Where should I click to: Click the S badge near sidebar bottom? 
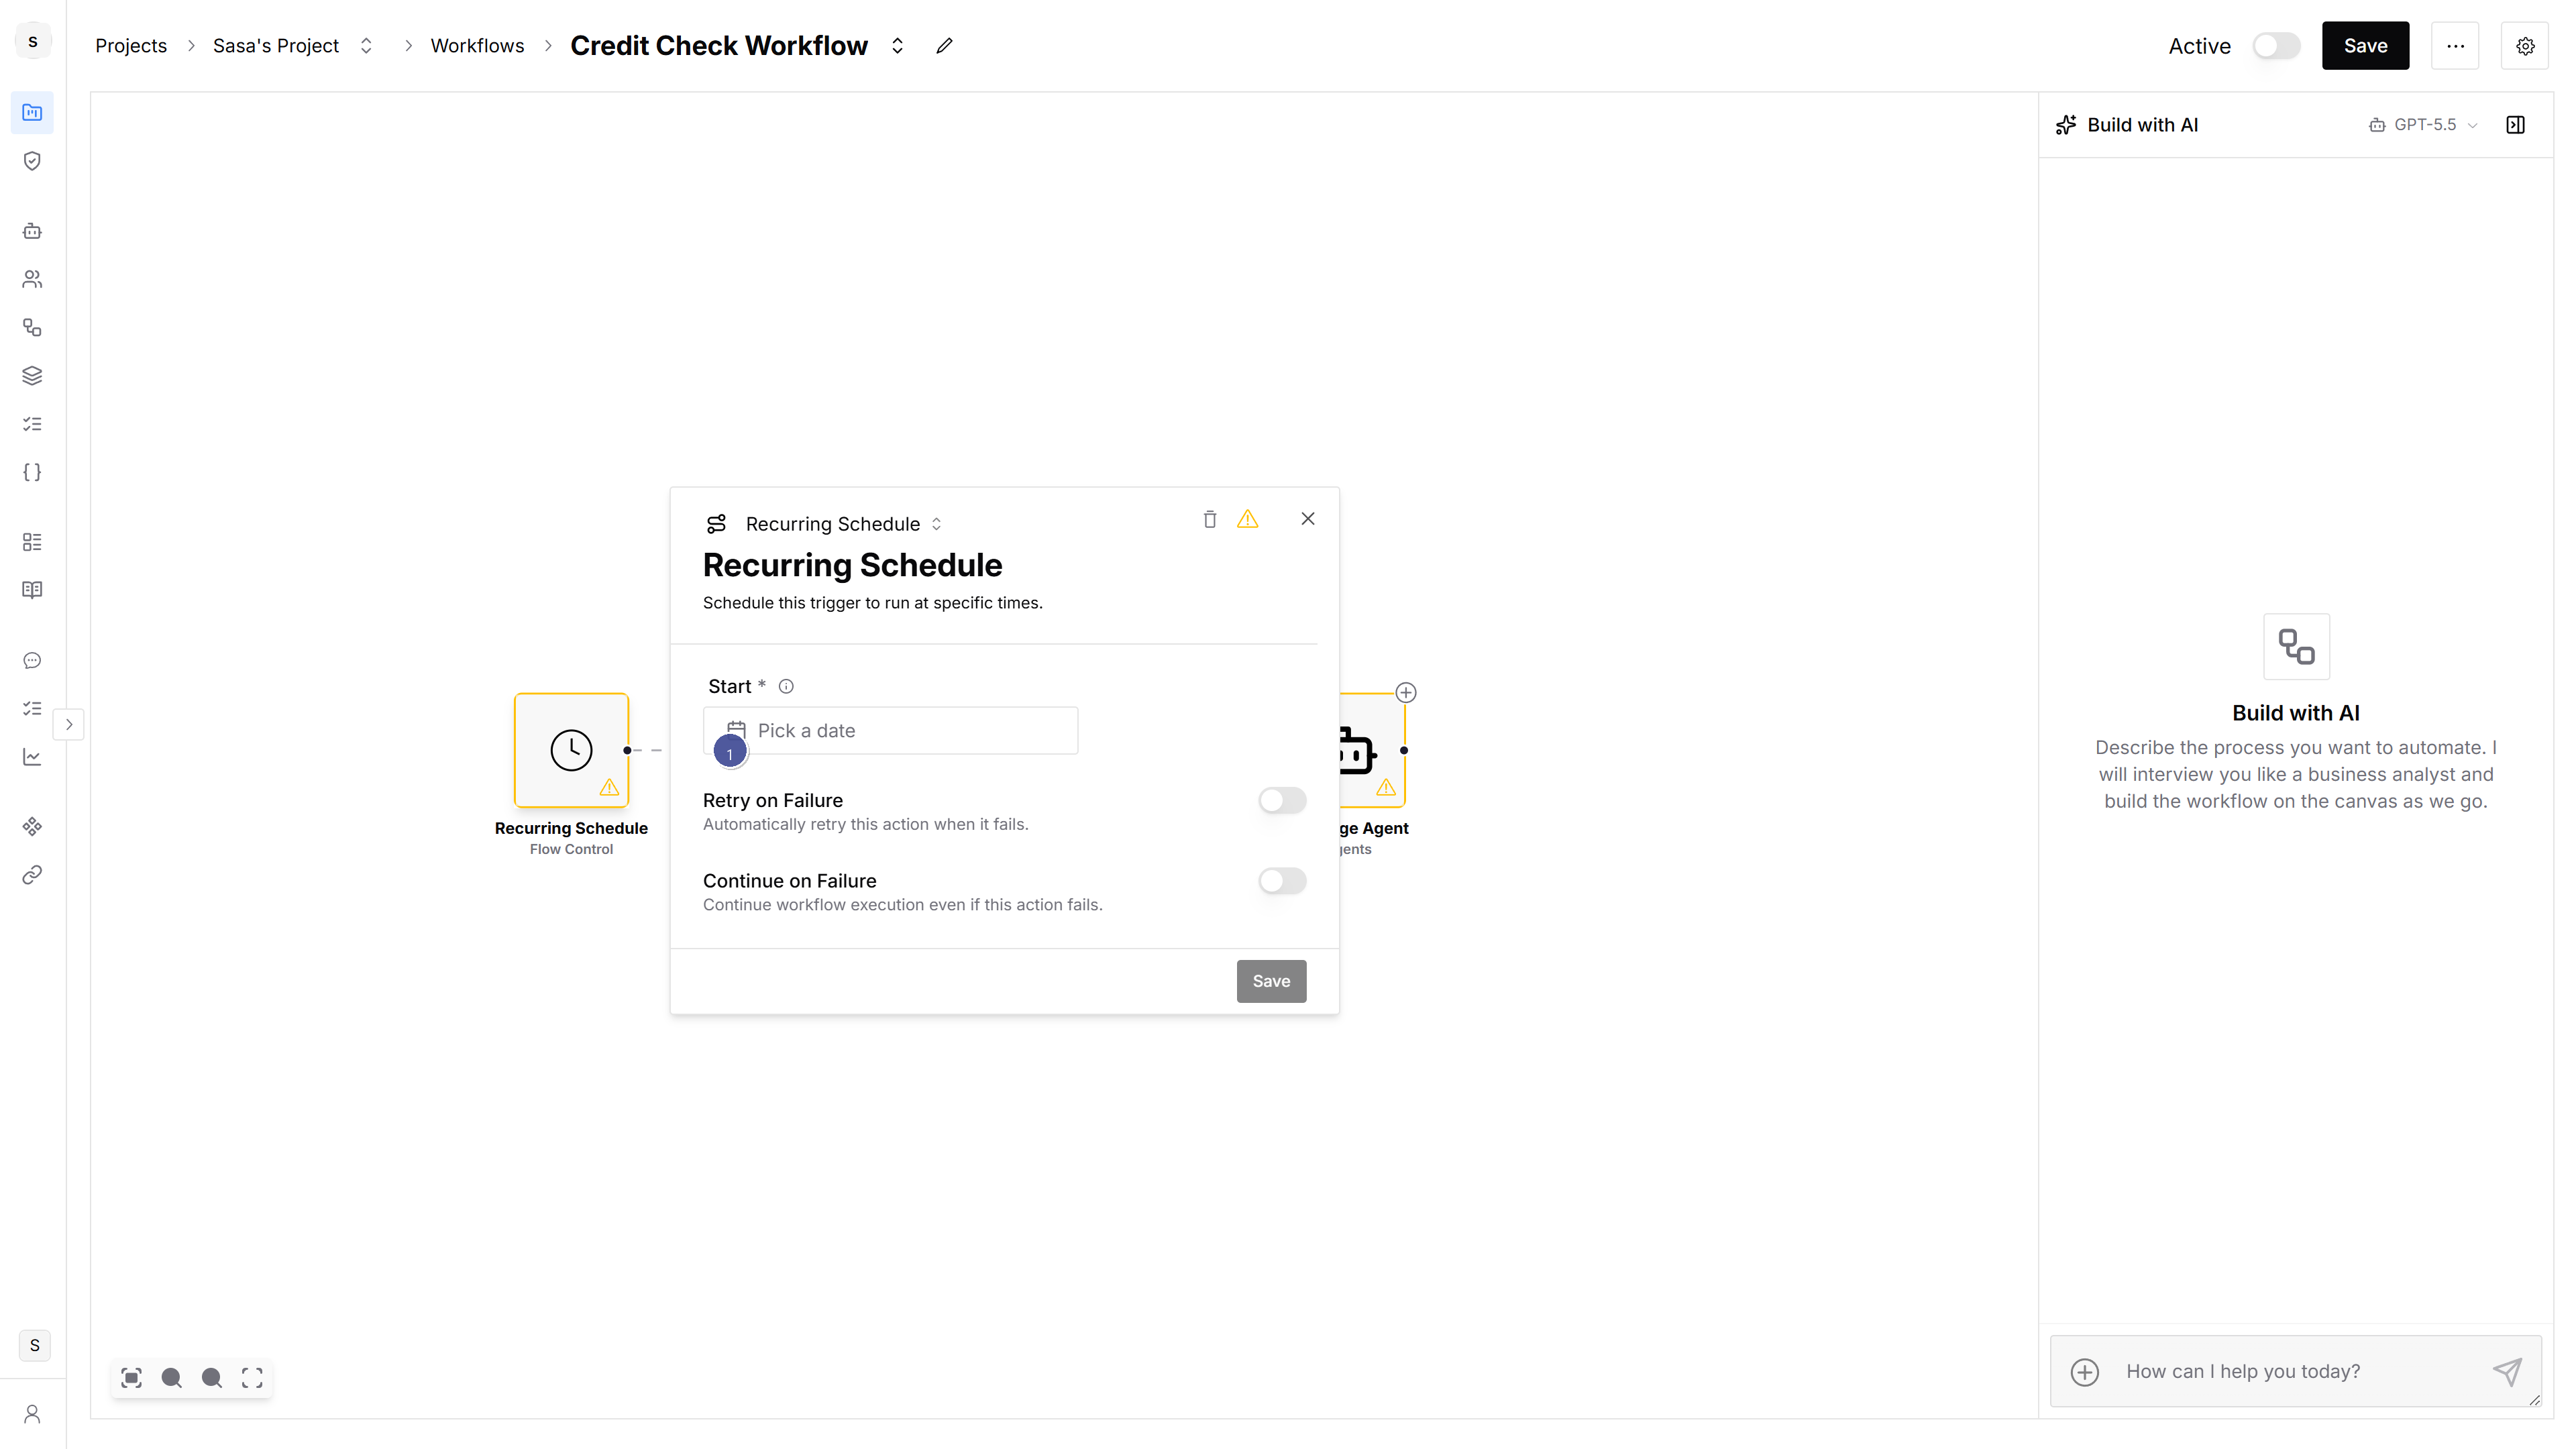click(34, 1345)
